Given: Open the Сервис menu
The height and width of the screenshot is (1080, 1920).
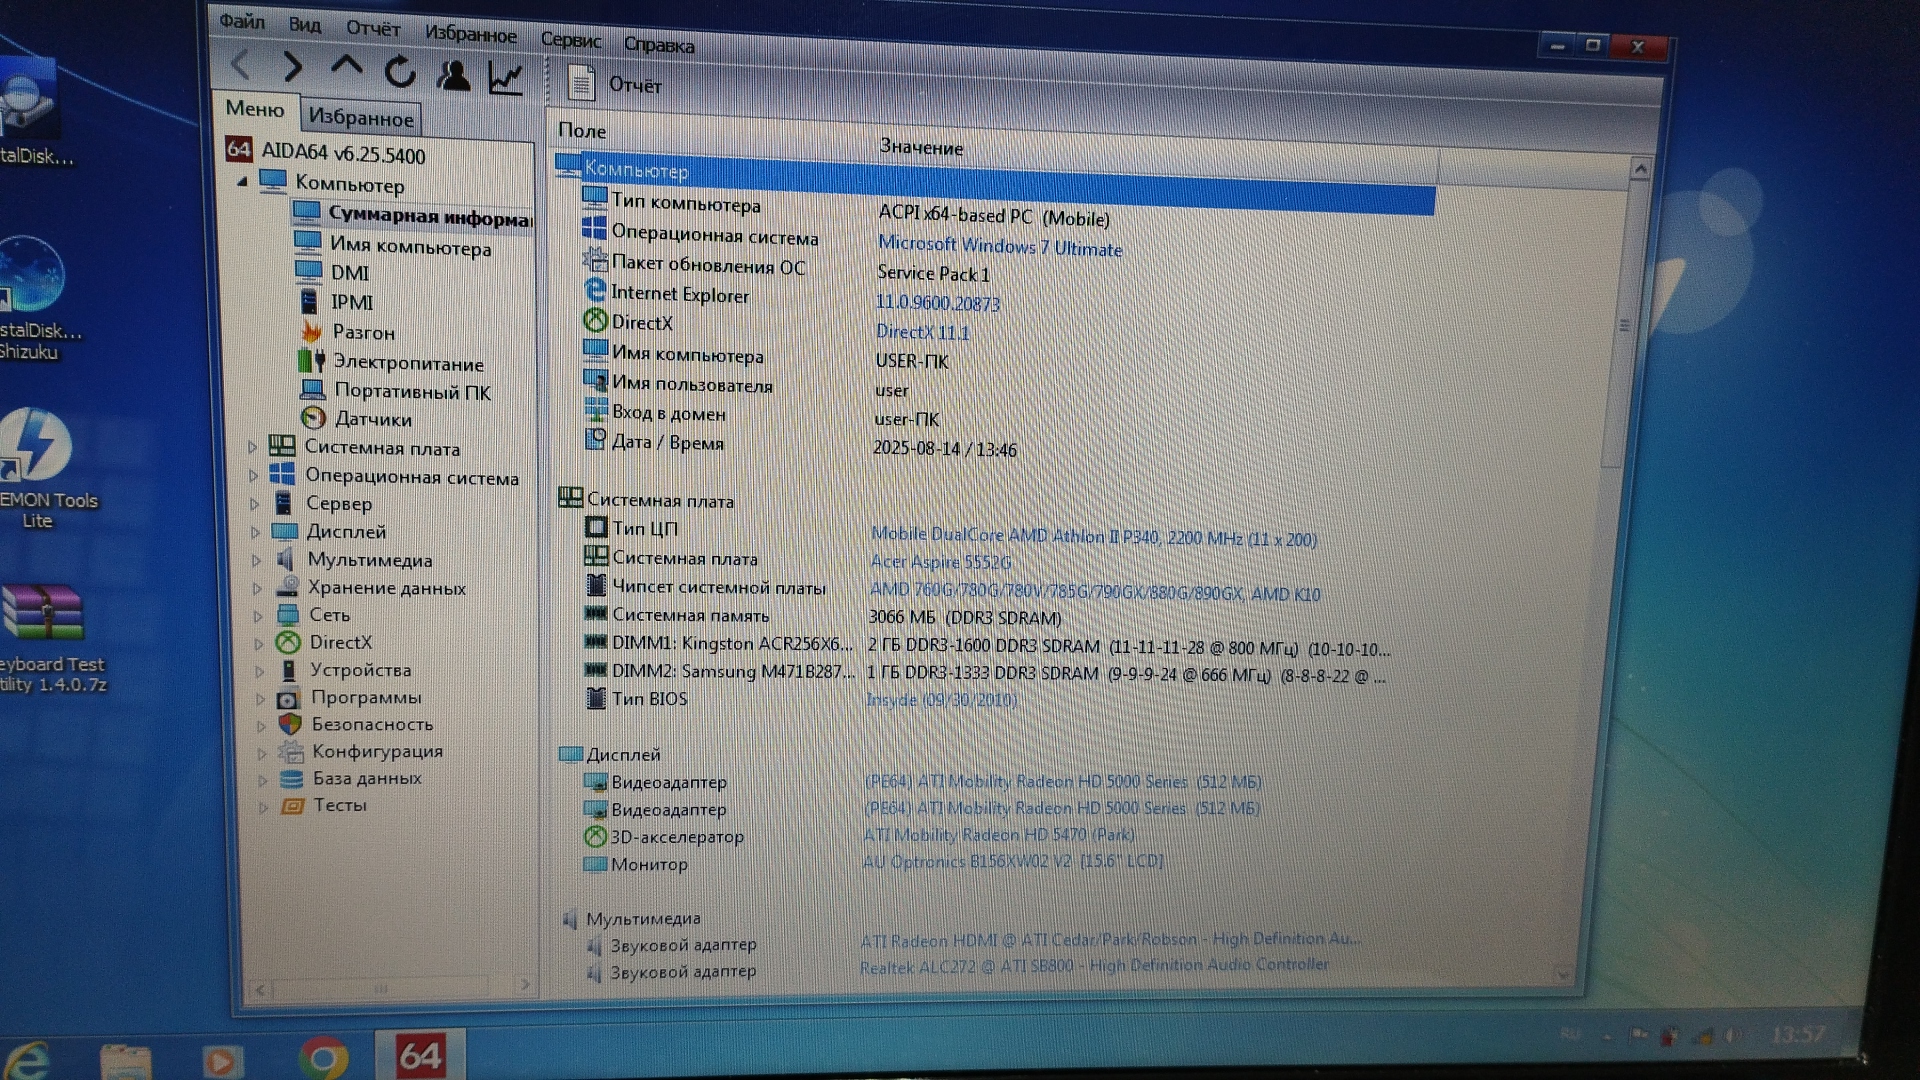Looking at the screenshot, I should coord(570,40).
